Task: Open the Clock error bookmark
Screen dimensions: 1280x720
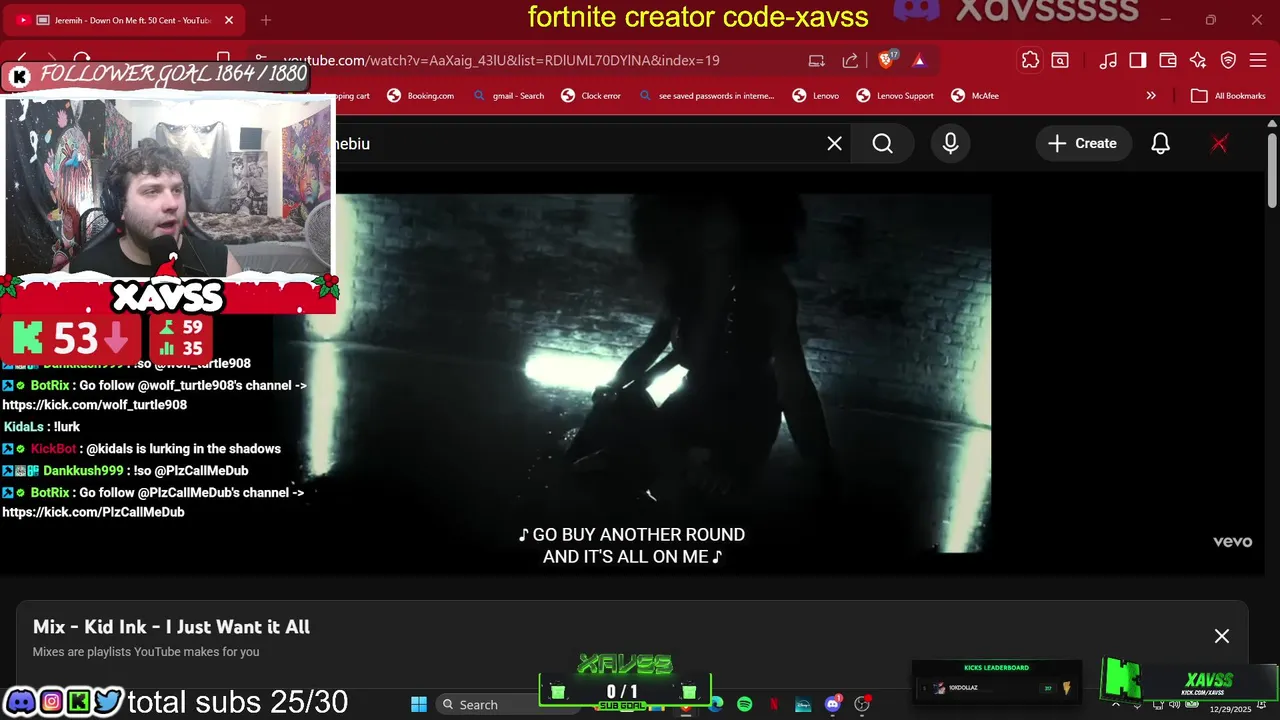Action: pyautogui.click(x=591, y=96)
